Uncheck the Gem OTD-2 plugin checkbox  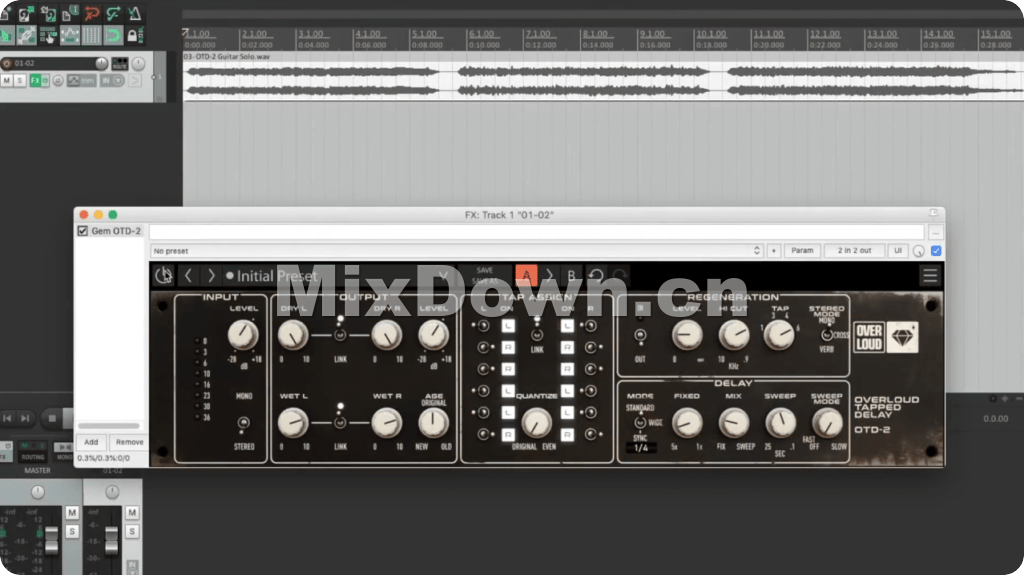point(83,231)
